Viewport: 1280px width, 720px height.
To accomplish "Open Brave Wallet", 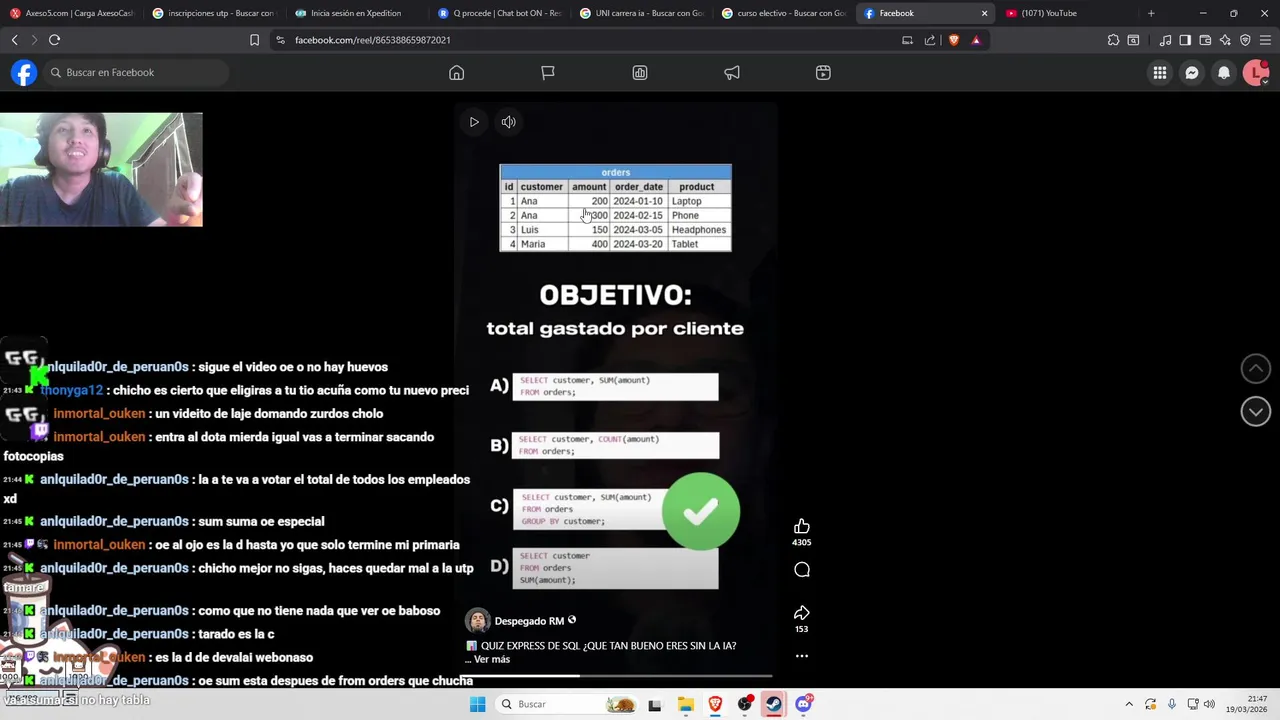I will tap(1205, 40).
